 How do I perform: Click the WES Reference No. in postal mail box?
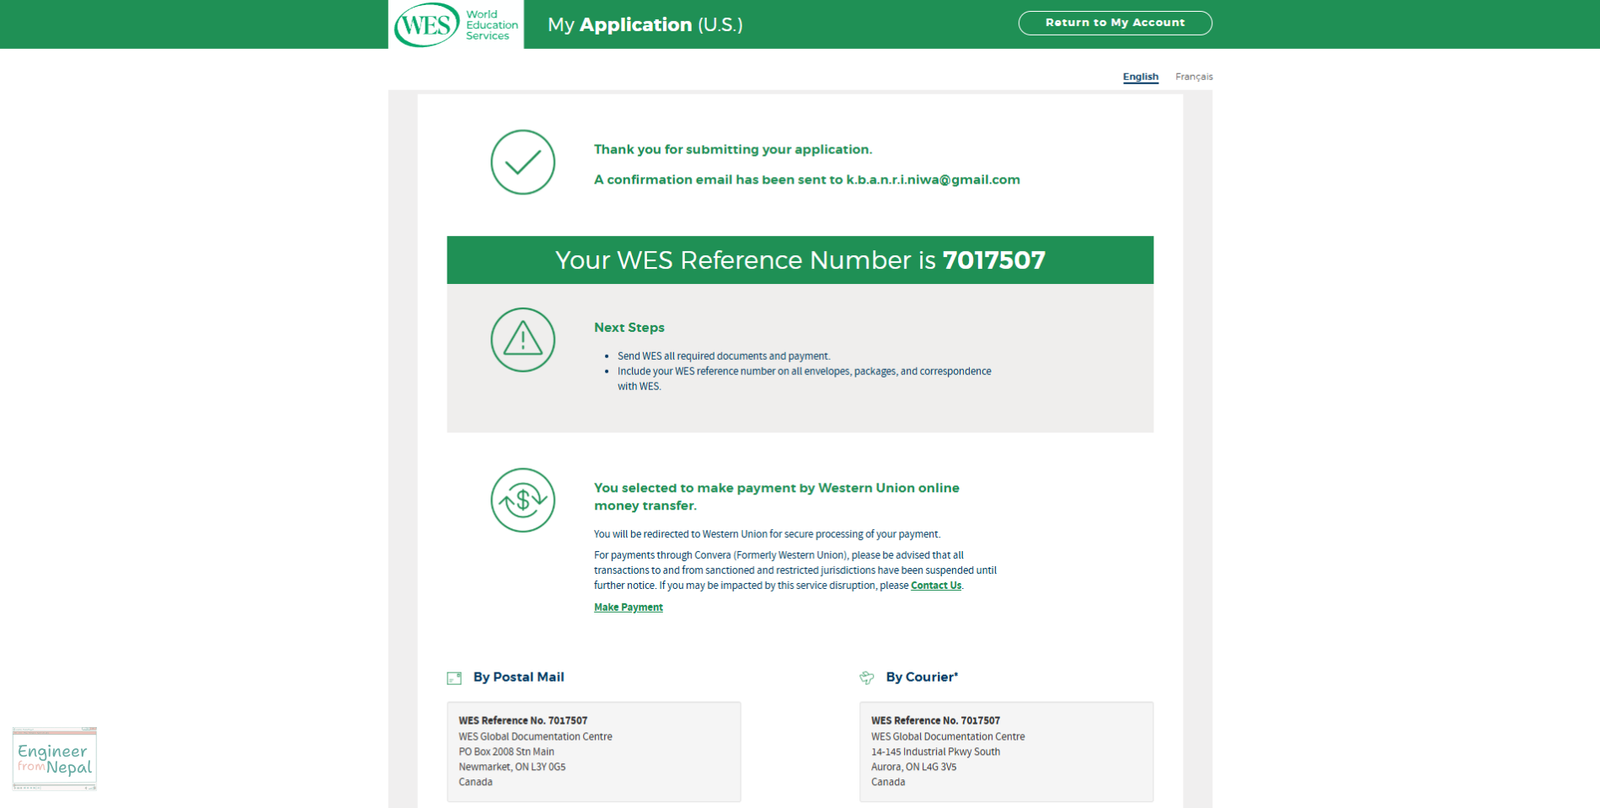point(523,720)
